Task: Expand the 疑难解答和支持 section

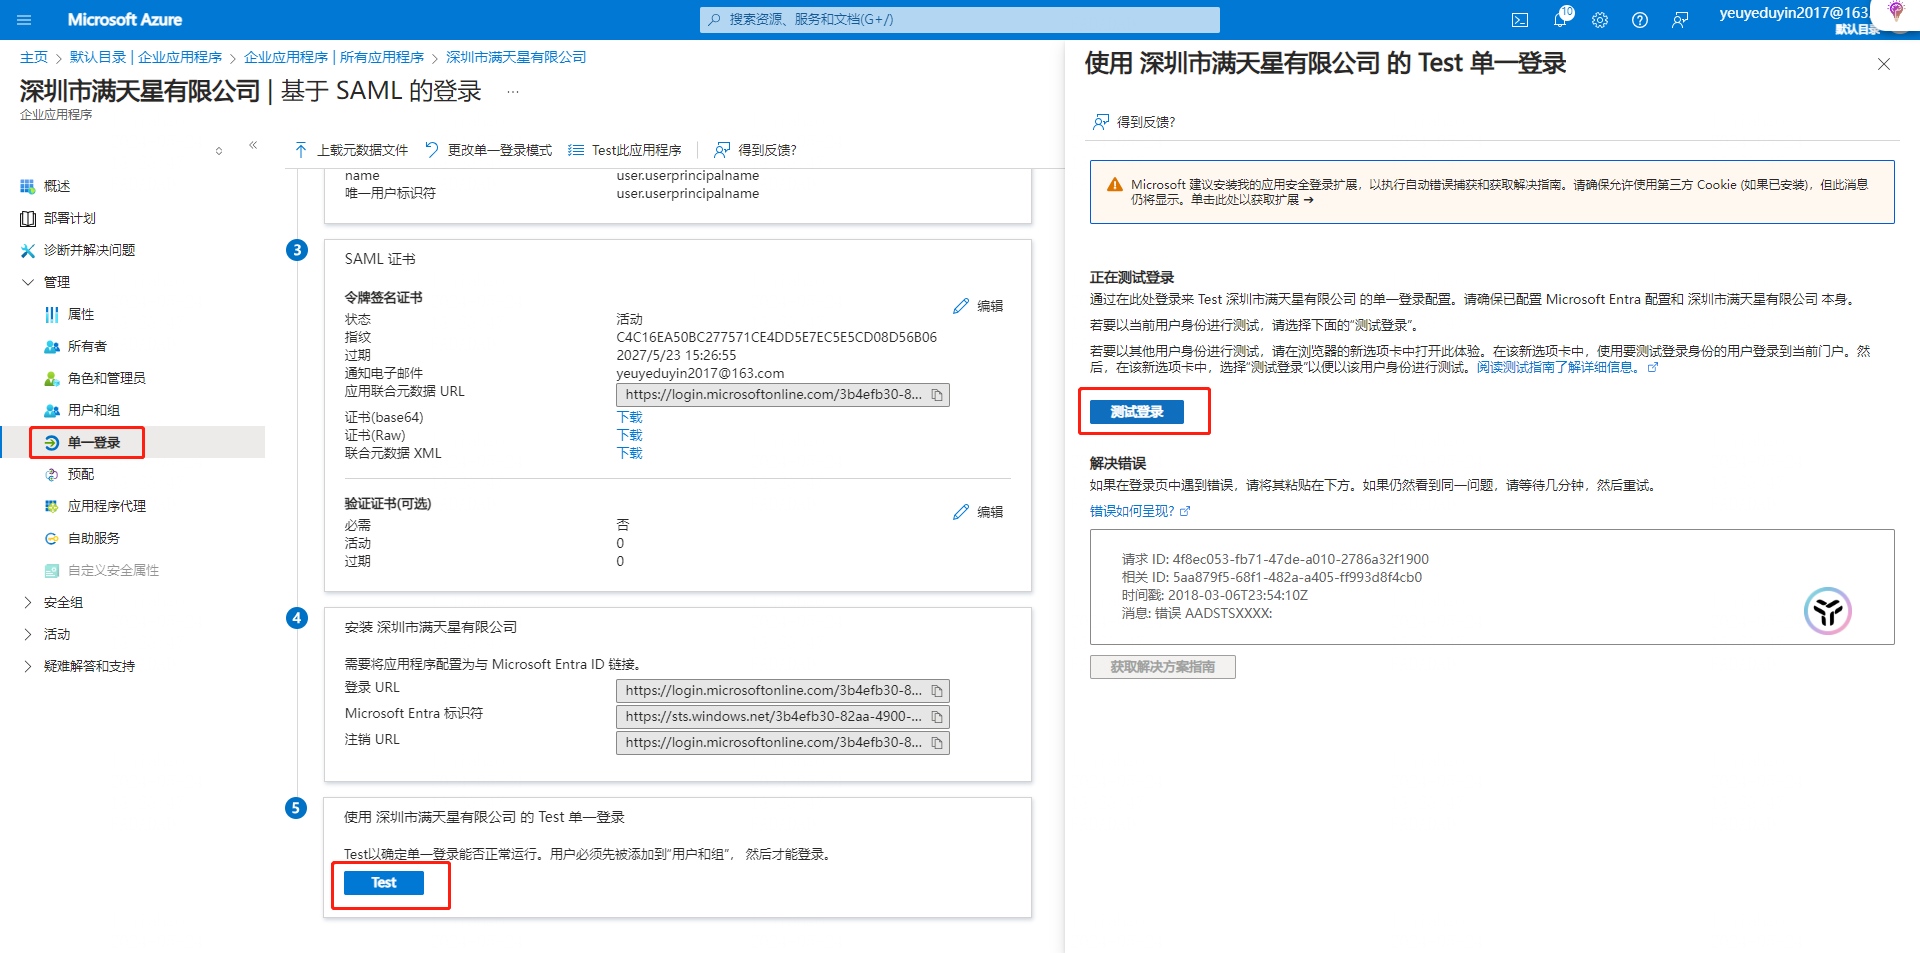Action: pyautogui.click(x=28, y=666)
